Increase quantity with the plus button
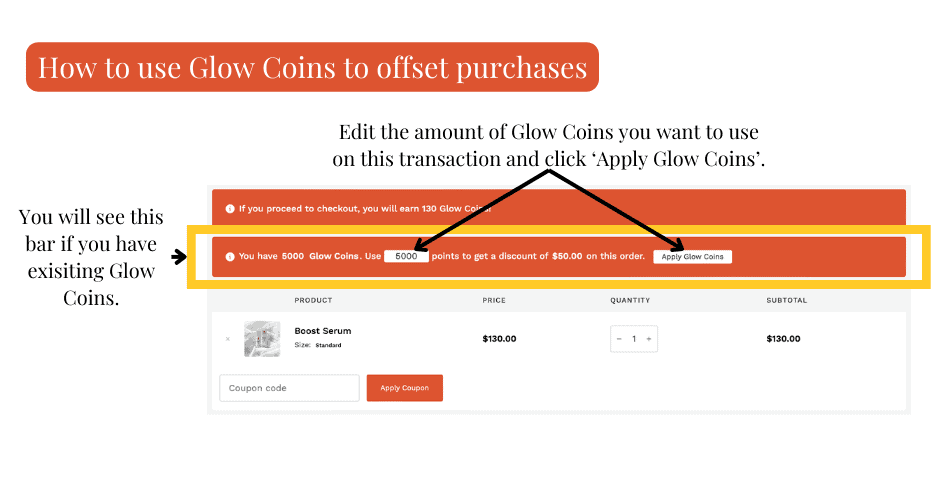 pos(649,339)
